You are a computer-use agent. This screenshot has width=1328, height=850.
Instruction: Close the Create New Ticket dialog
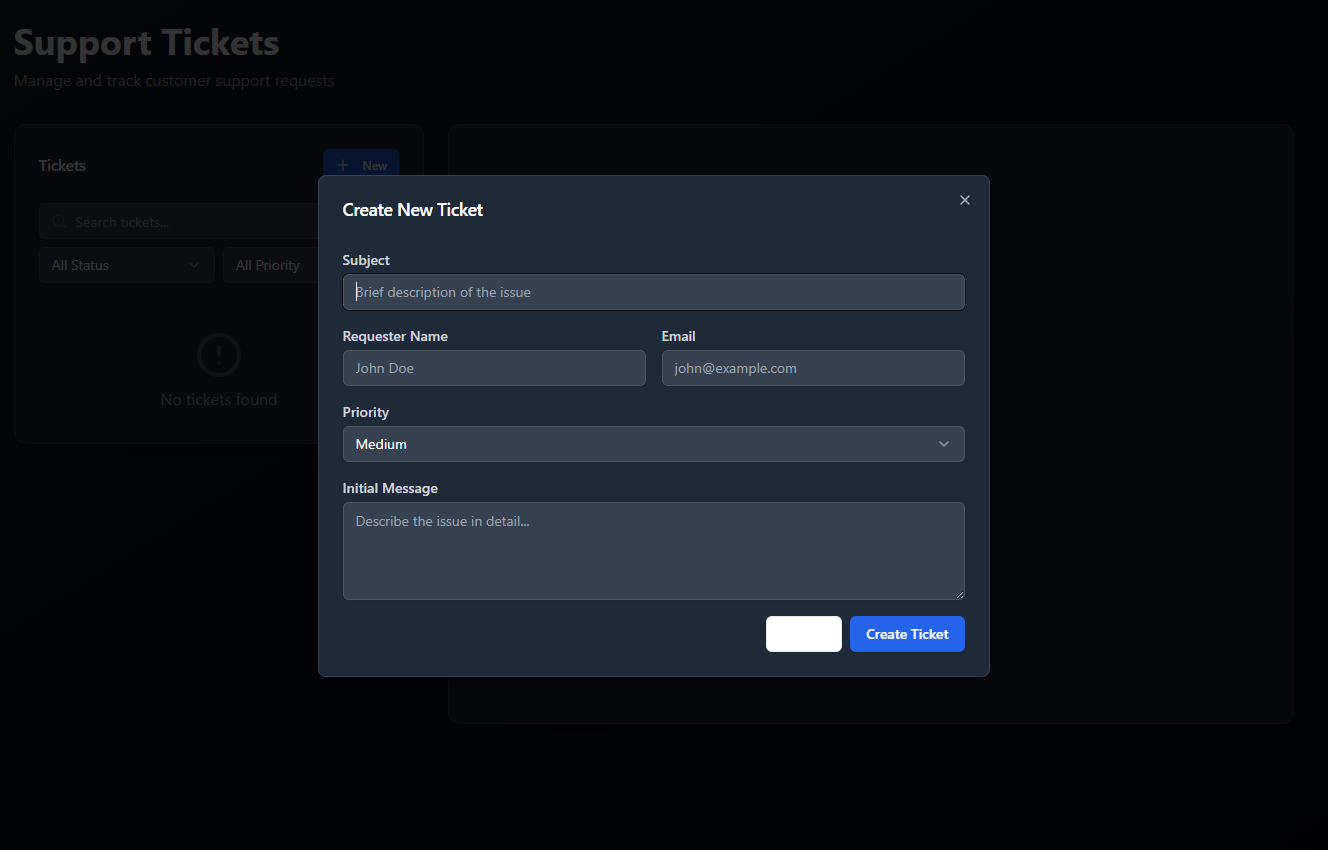coord(965,200)
